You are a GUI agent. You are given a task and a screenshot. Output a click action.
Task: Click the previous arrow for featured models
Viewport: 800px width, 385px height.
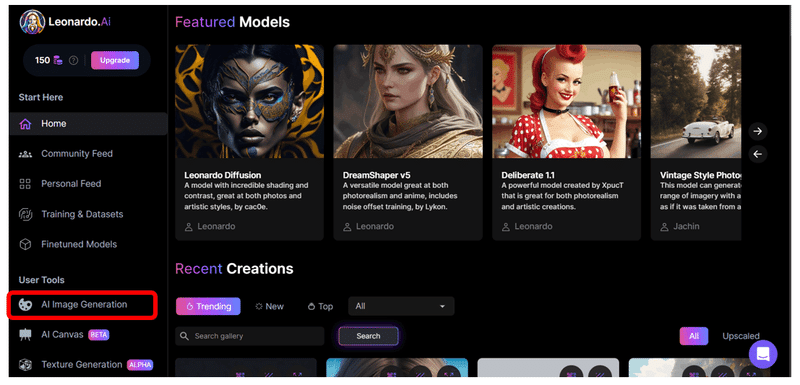point(758,154)
